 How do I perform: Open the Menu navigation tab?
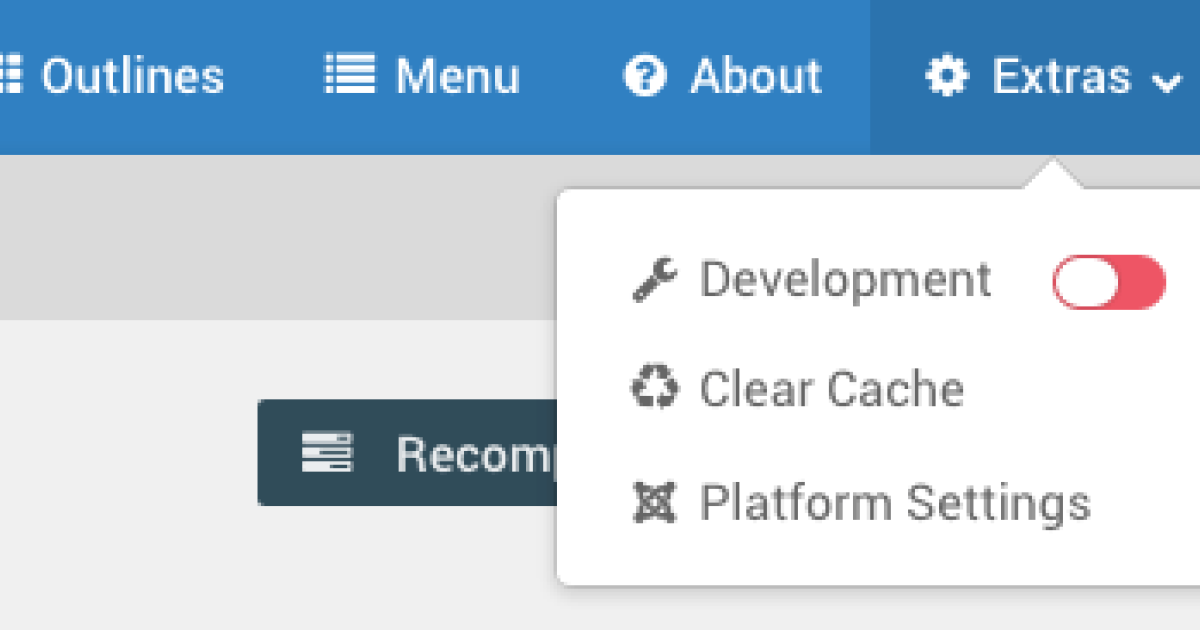coord(457,76)
